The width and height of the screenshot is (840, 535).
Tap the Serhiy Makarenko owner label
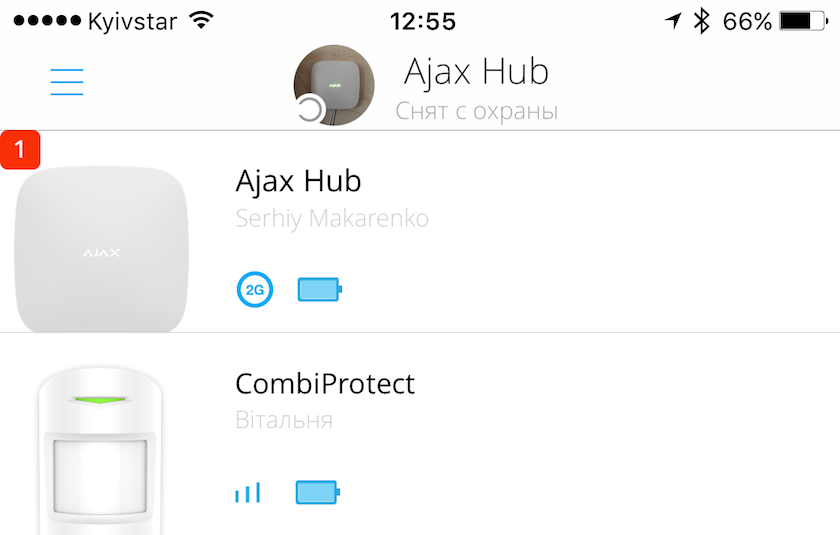(332, 218)
